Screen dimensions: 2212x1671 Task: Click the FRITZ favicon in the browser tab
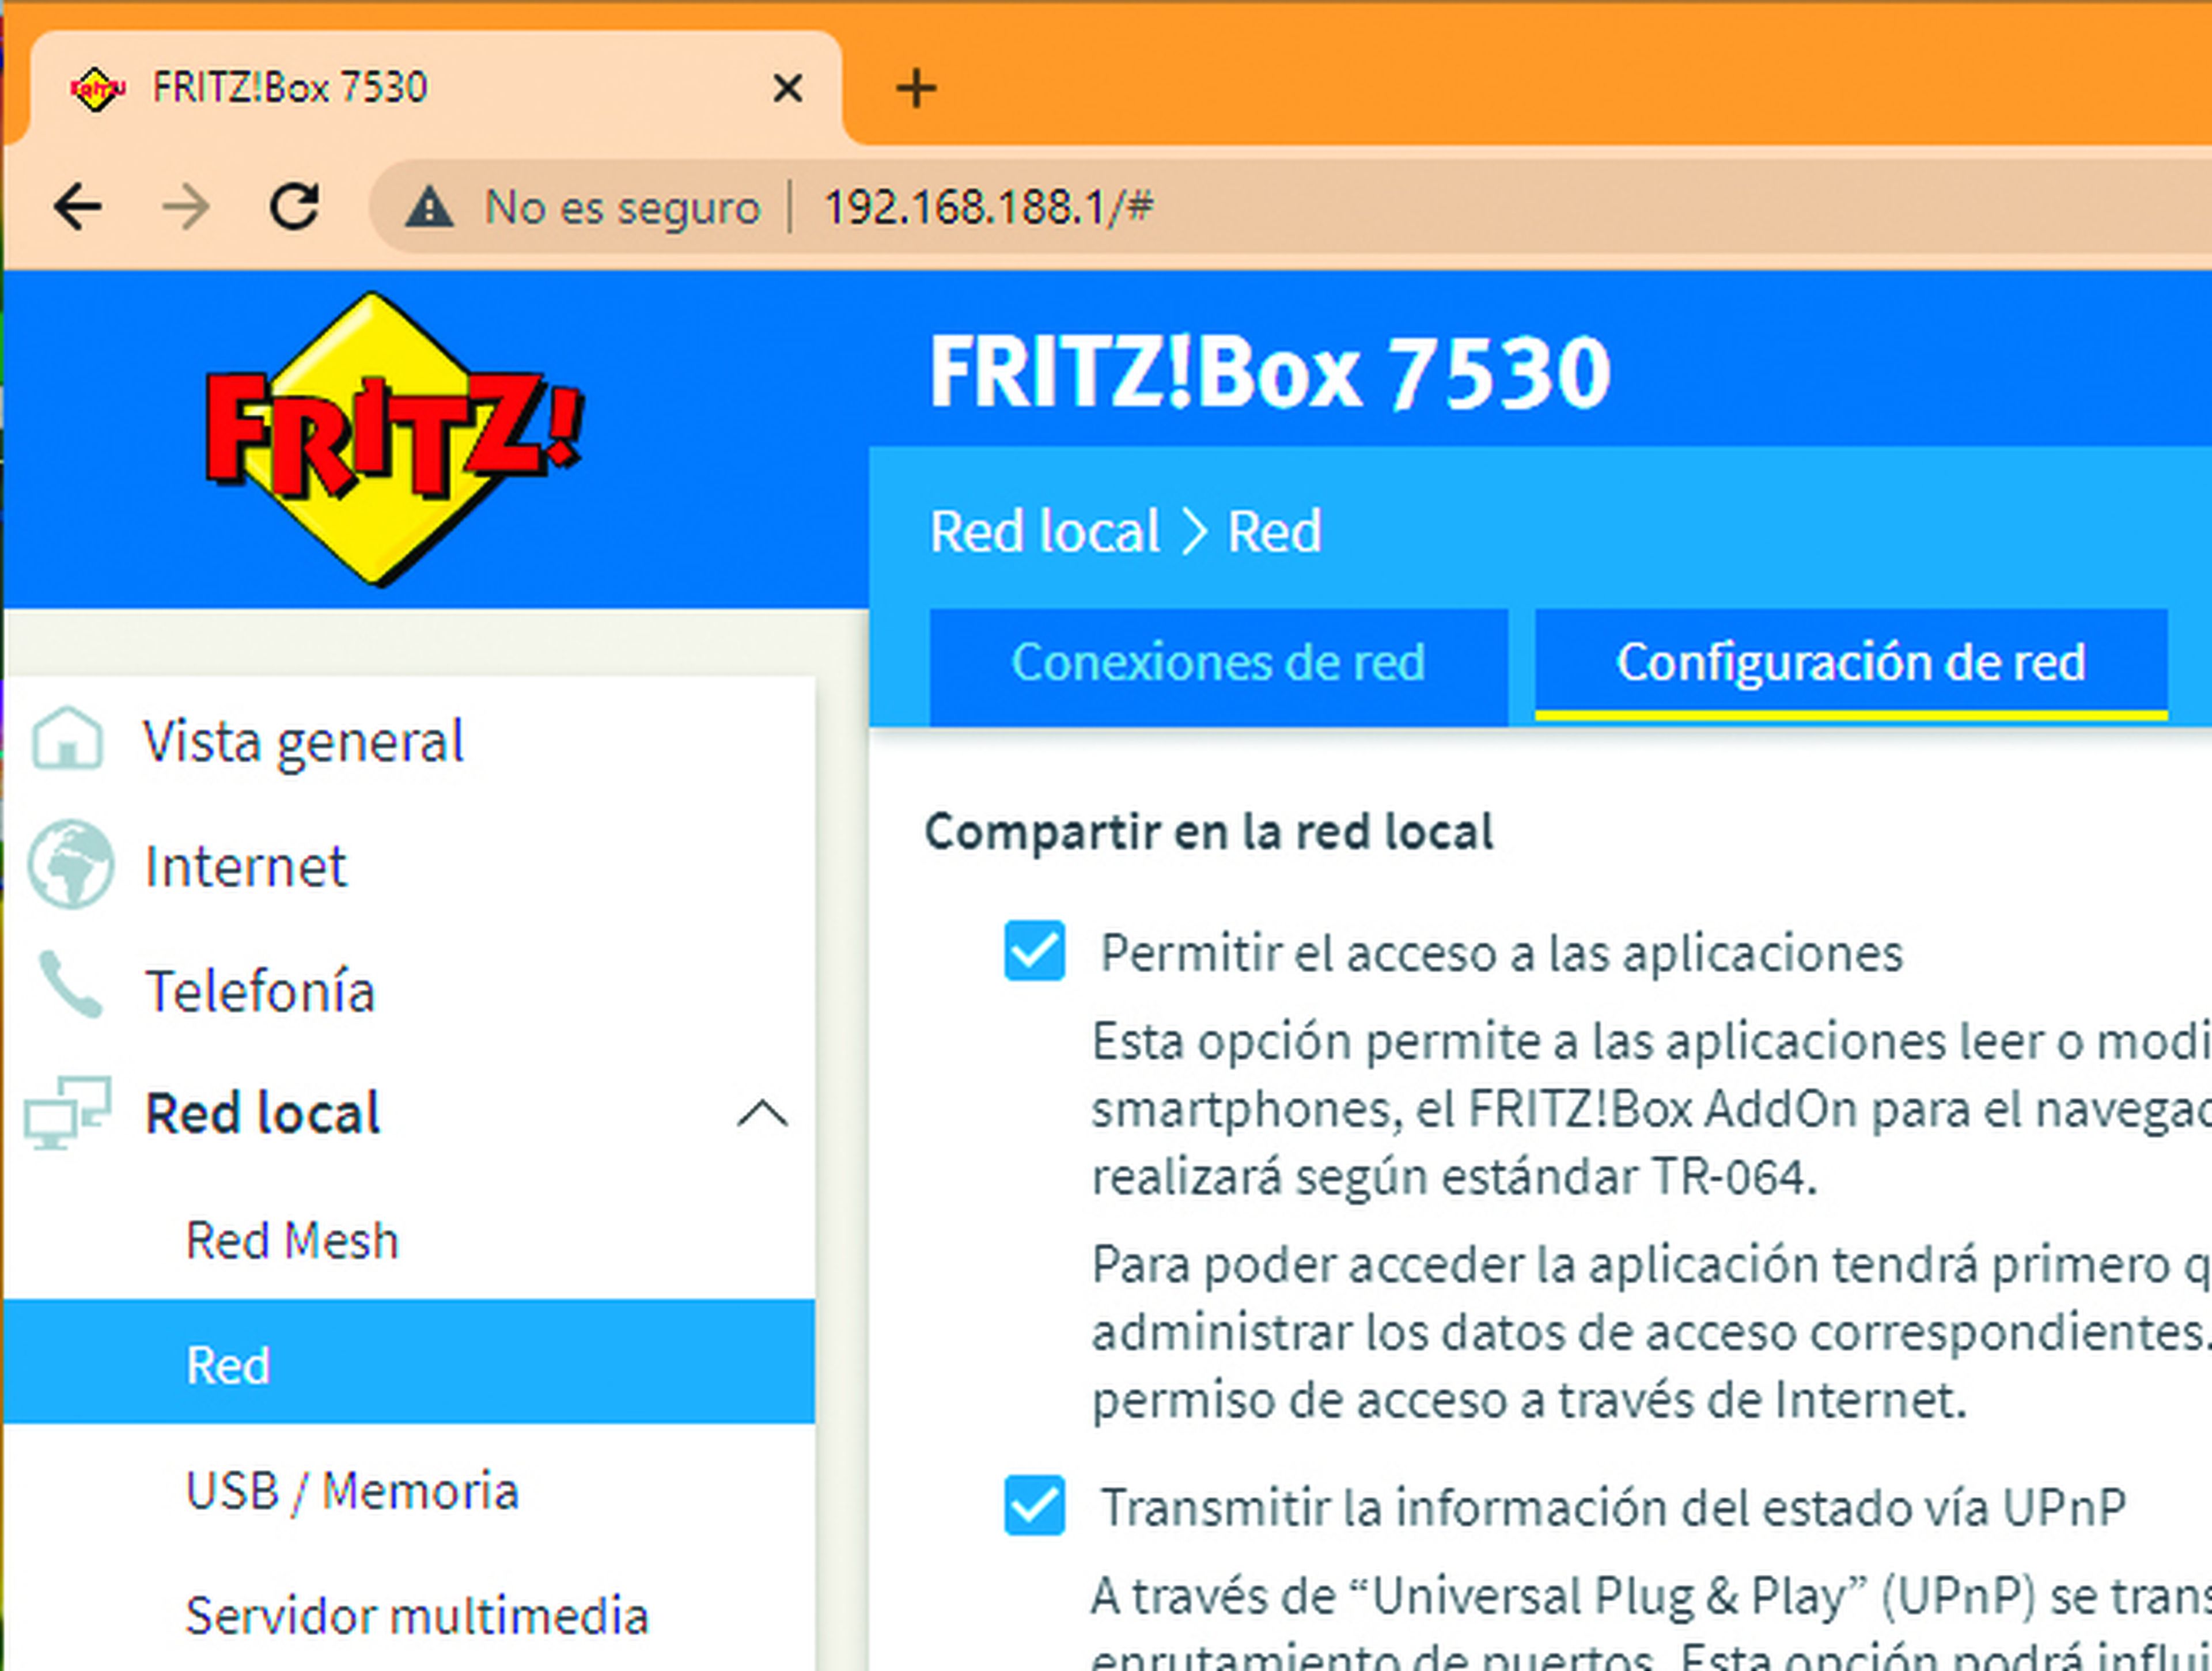coord(97,89)
